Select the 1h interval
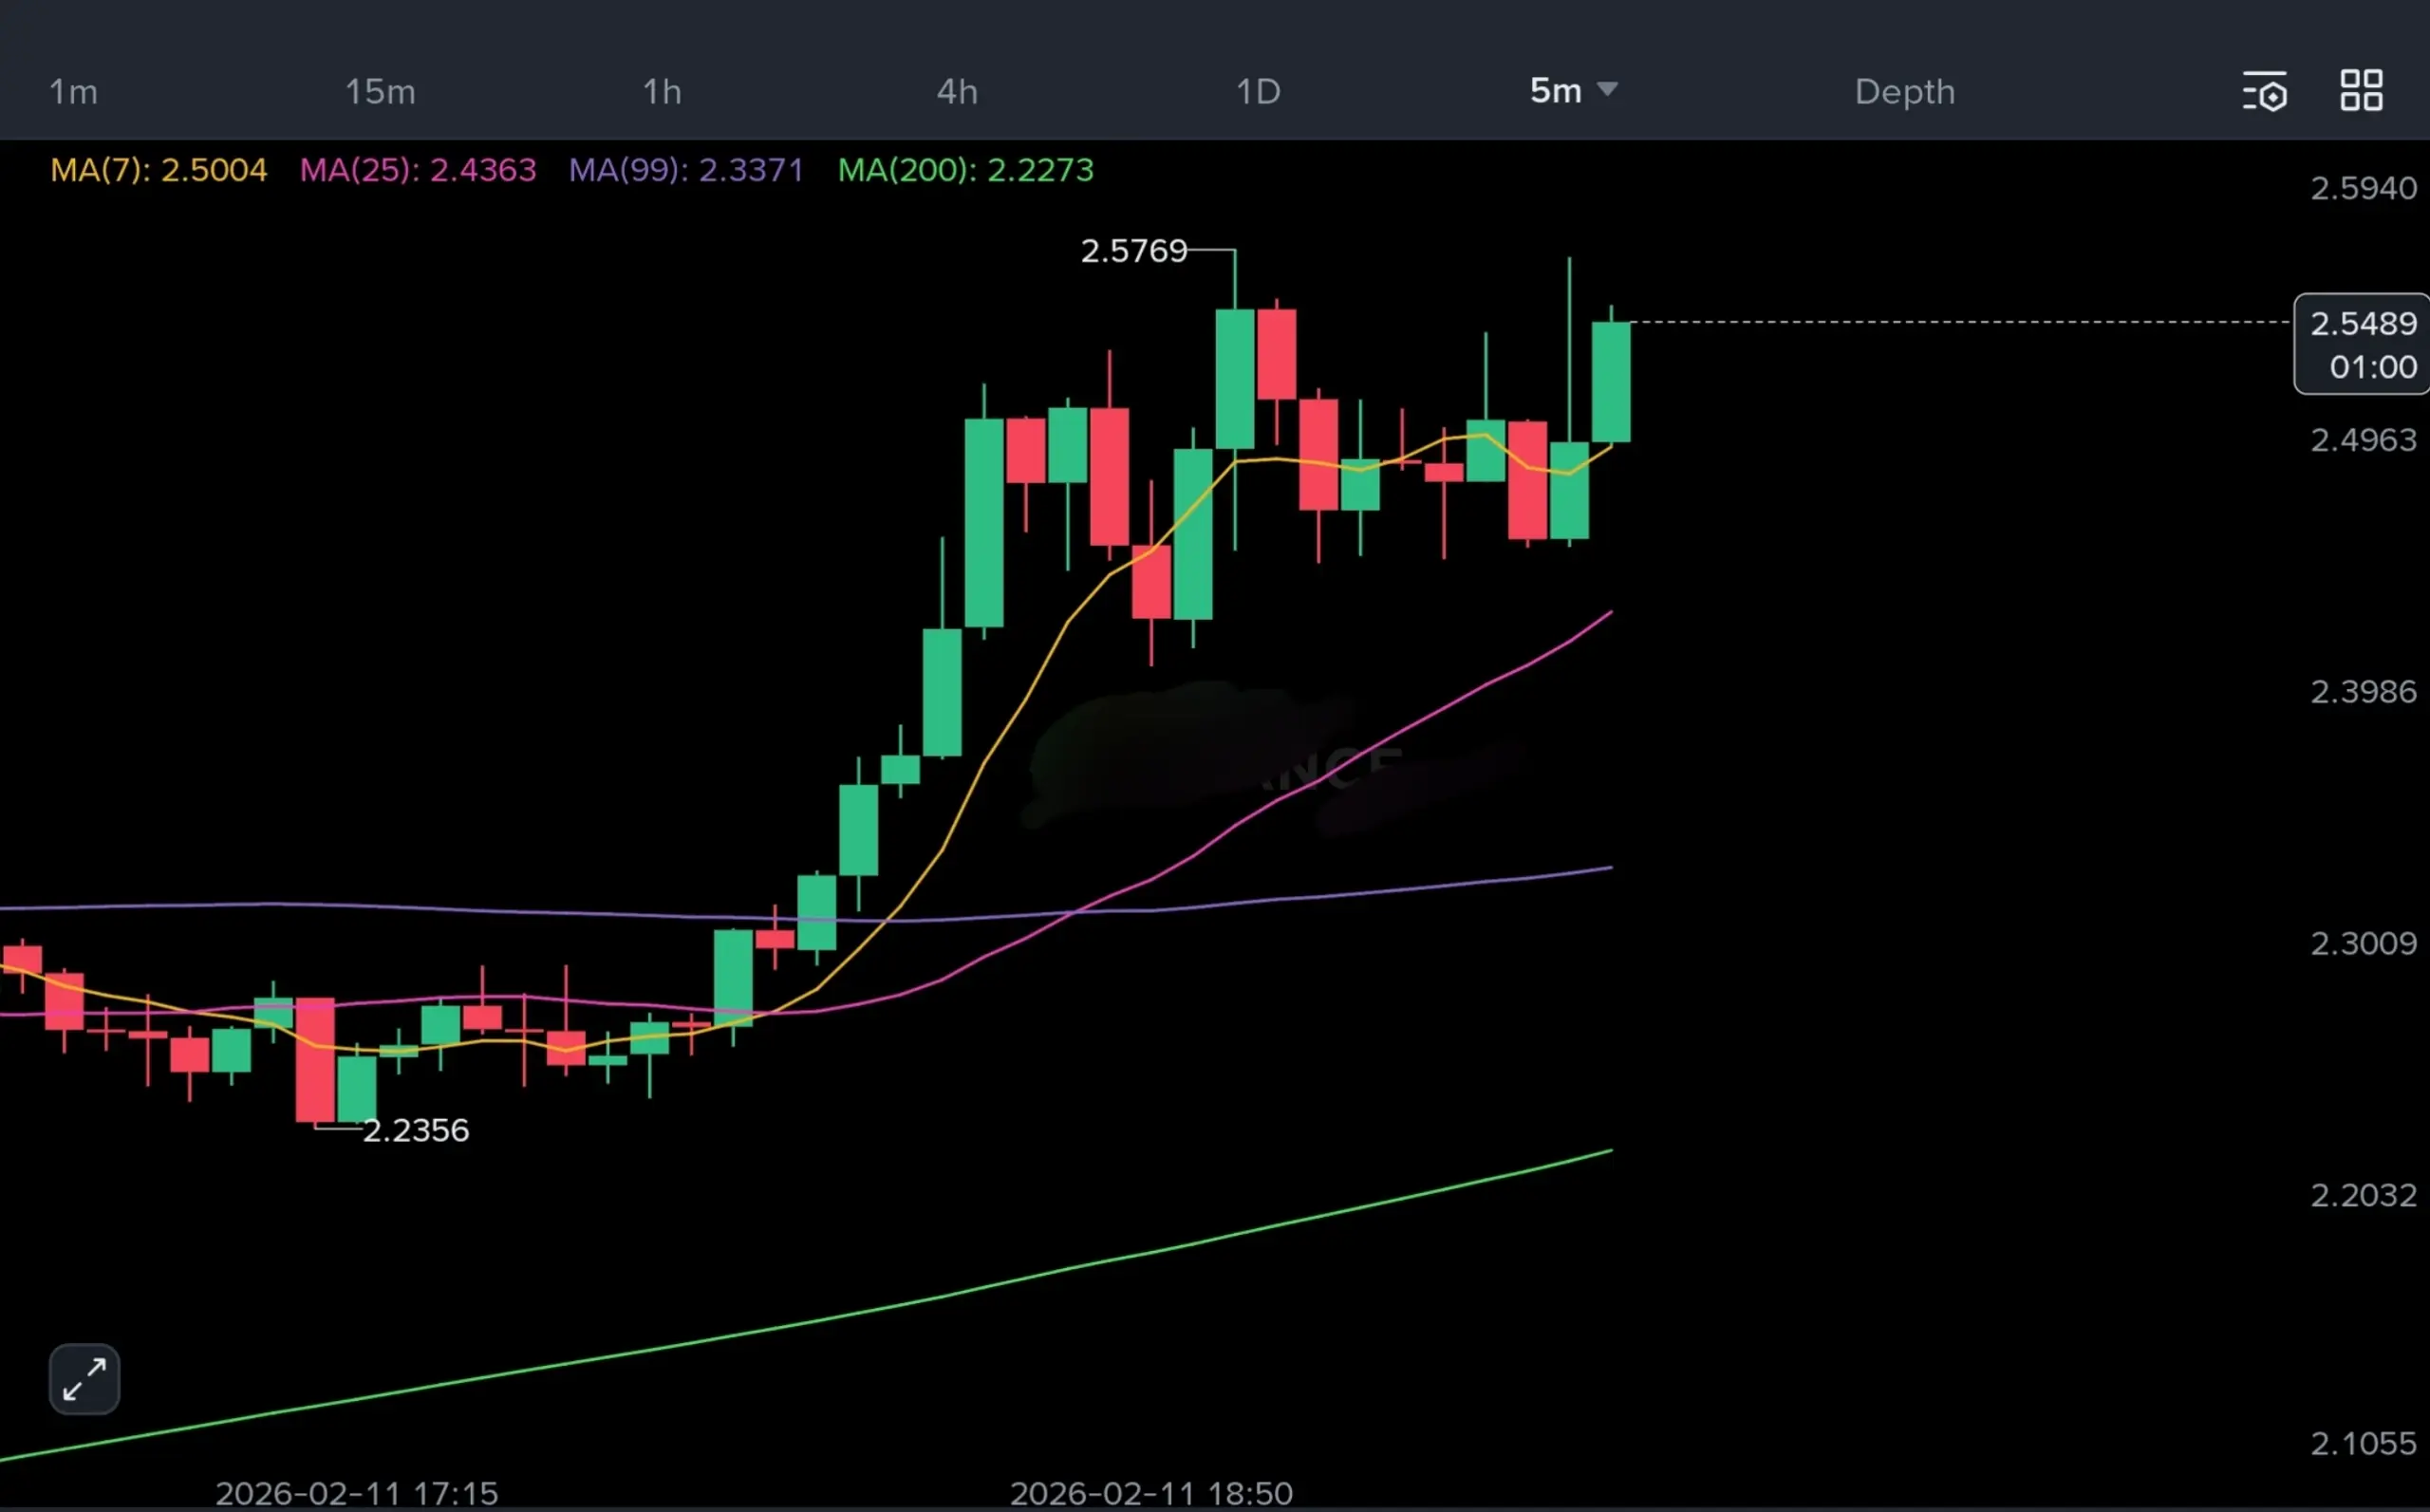Viewport: 2430px width, 1512px height. point(662,92)
